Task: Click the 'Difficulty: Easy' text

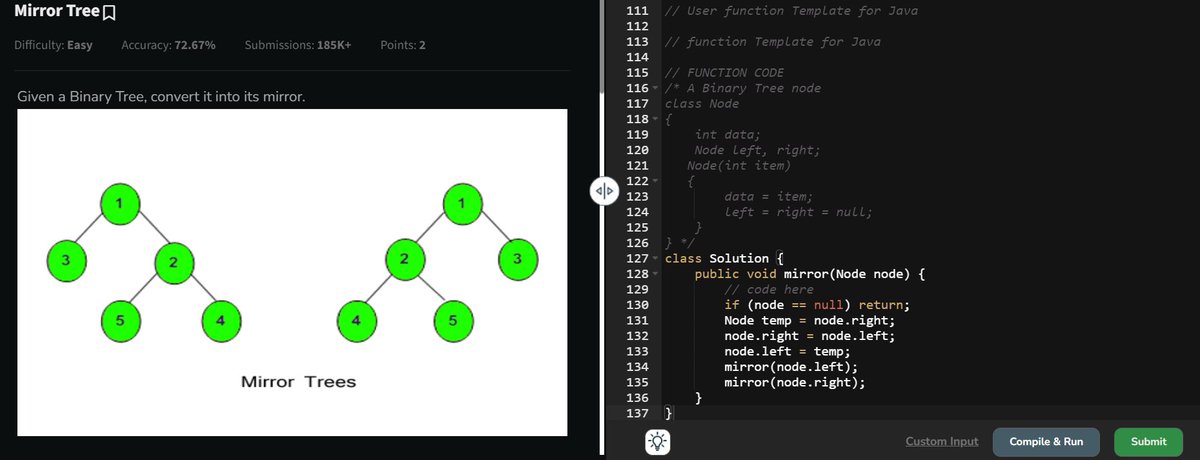Action: point(53,46)
